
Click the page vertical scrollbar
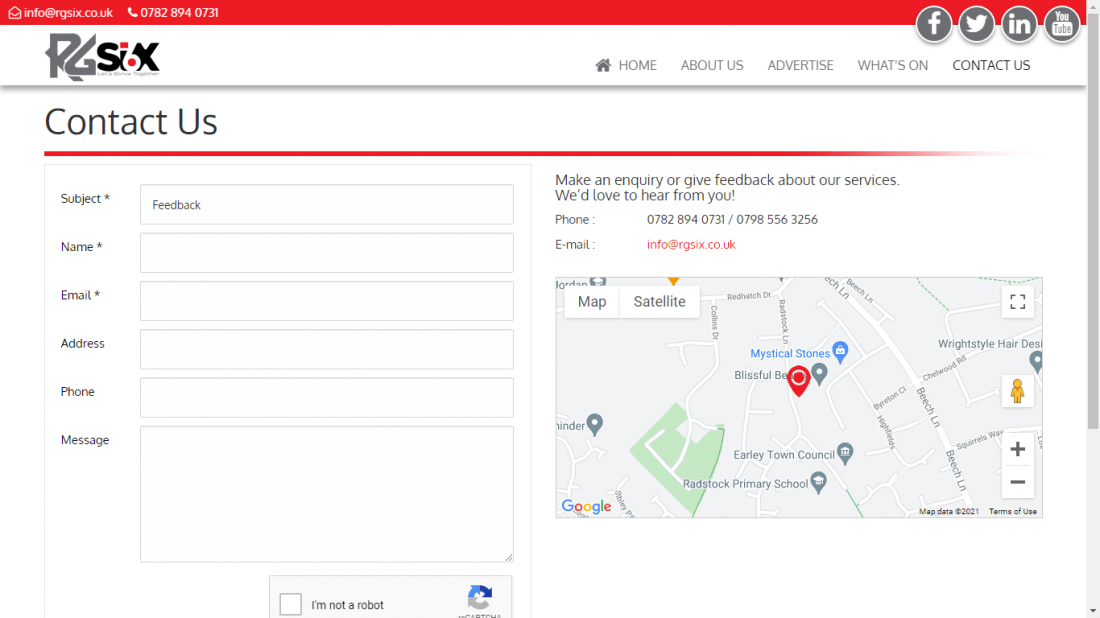point(1093,221)
